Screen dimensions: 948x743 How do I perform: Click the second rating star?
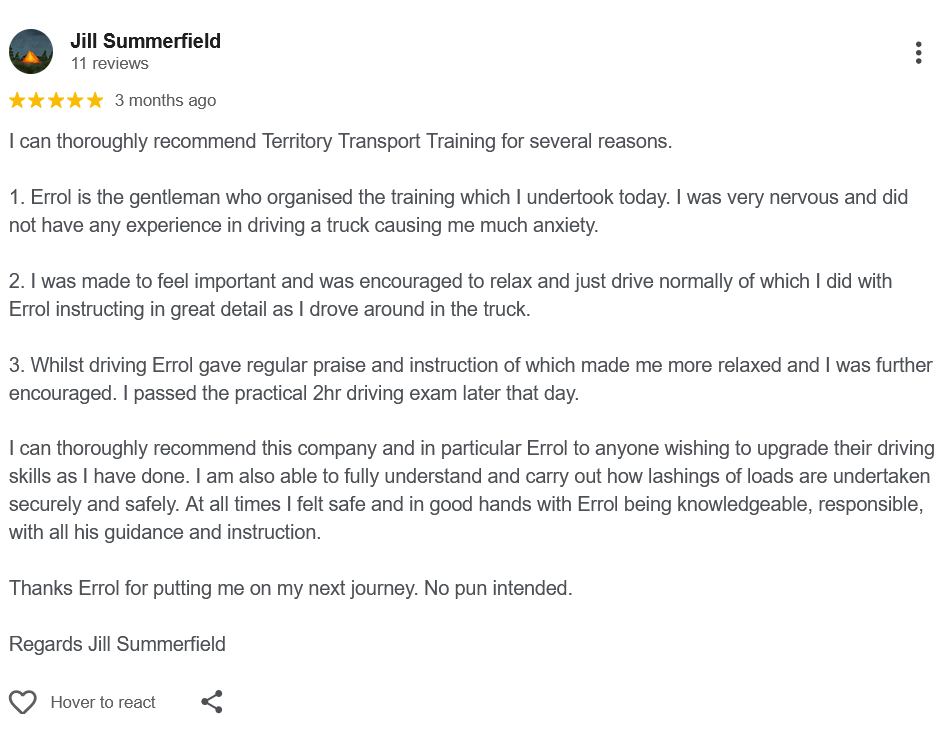[x=37, y=100]
